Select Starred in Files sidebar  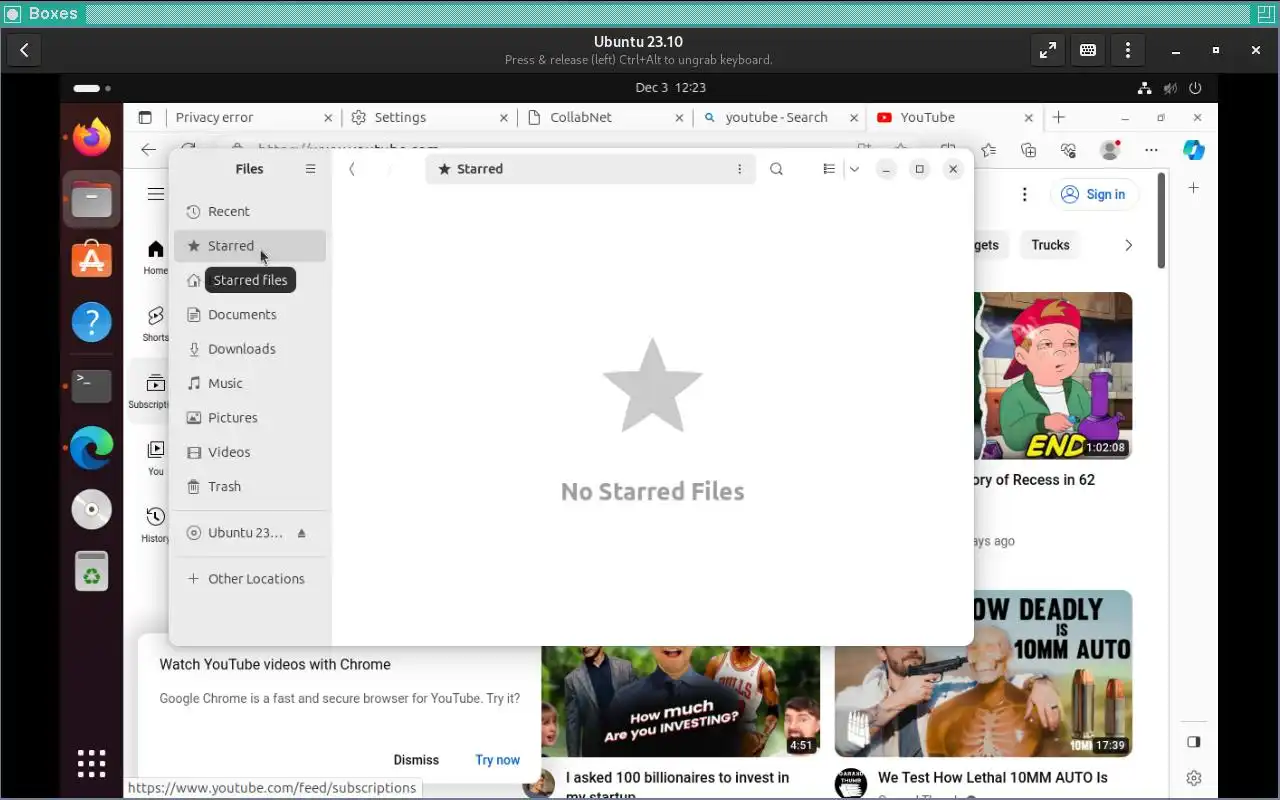pos(250,246)
